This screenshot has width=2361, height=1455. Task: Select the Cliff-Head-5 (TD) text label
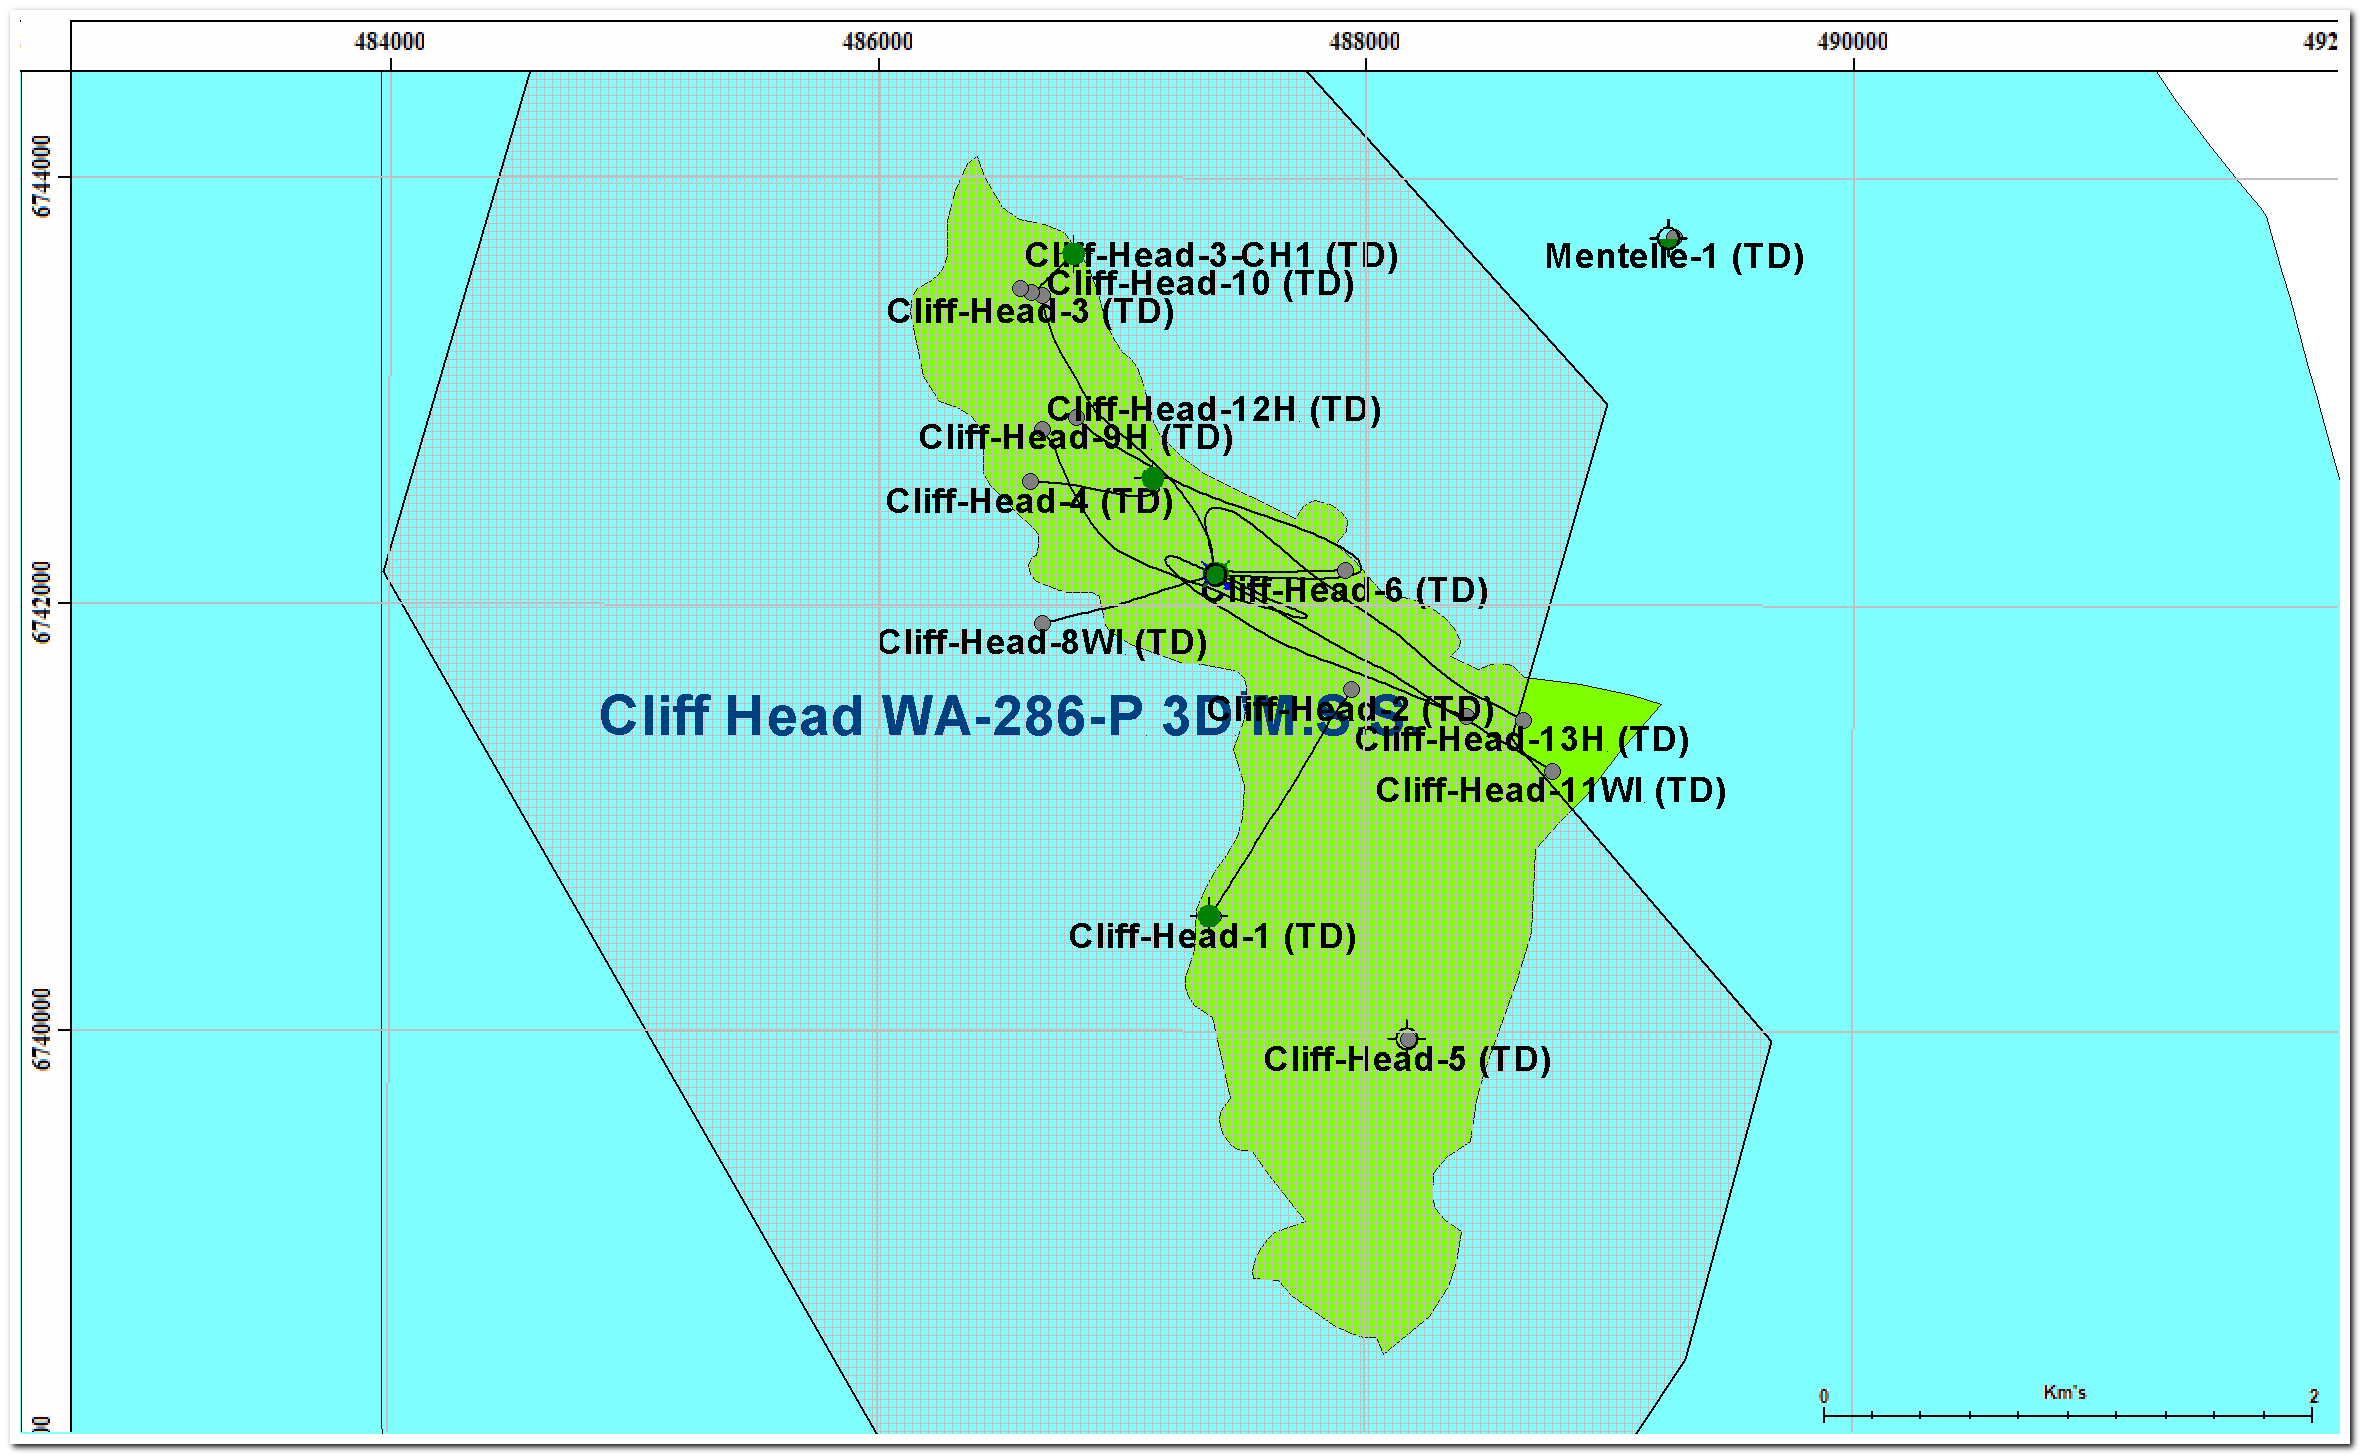(x=1406, y=1059)
